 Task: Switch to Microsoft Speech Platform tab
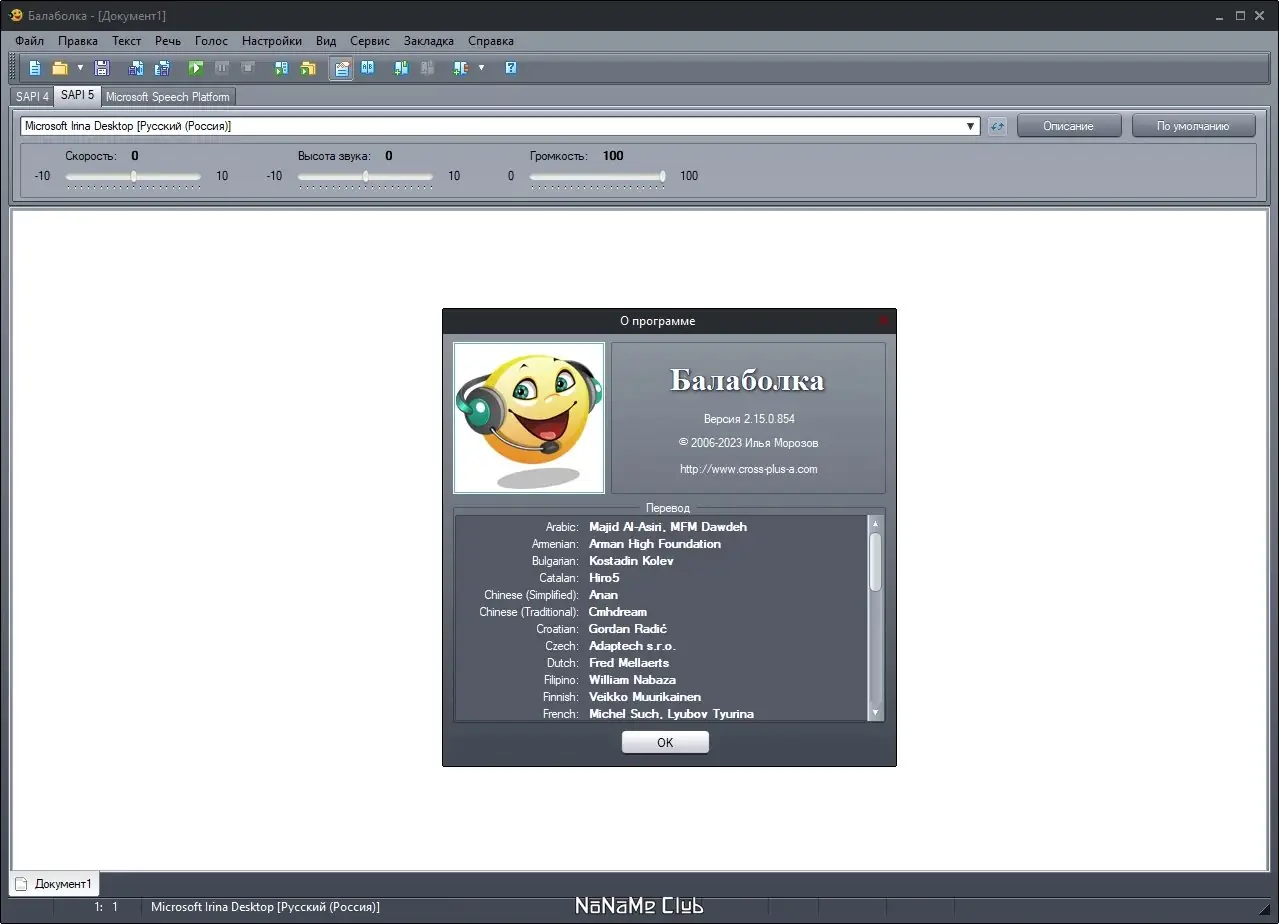coord(168,97)
